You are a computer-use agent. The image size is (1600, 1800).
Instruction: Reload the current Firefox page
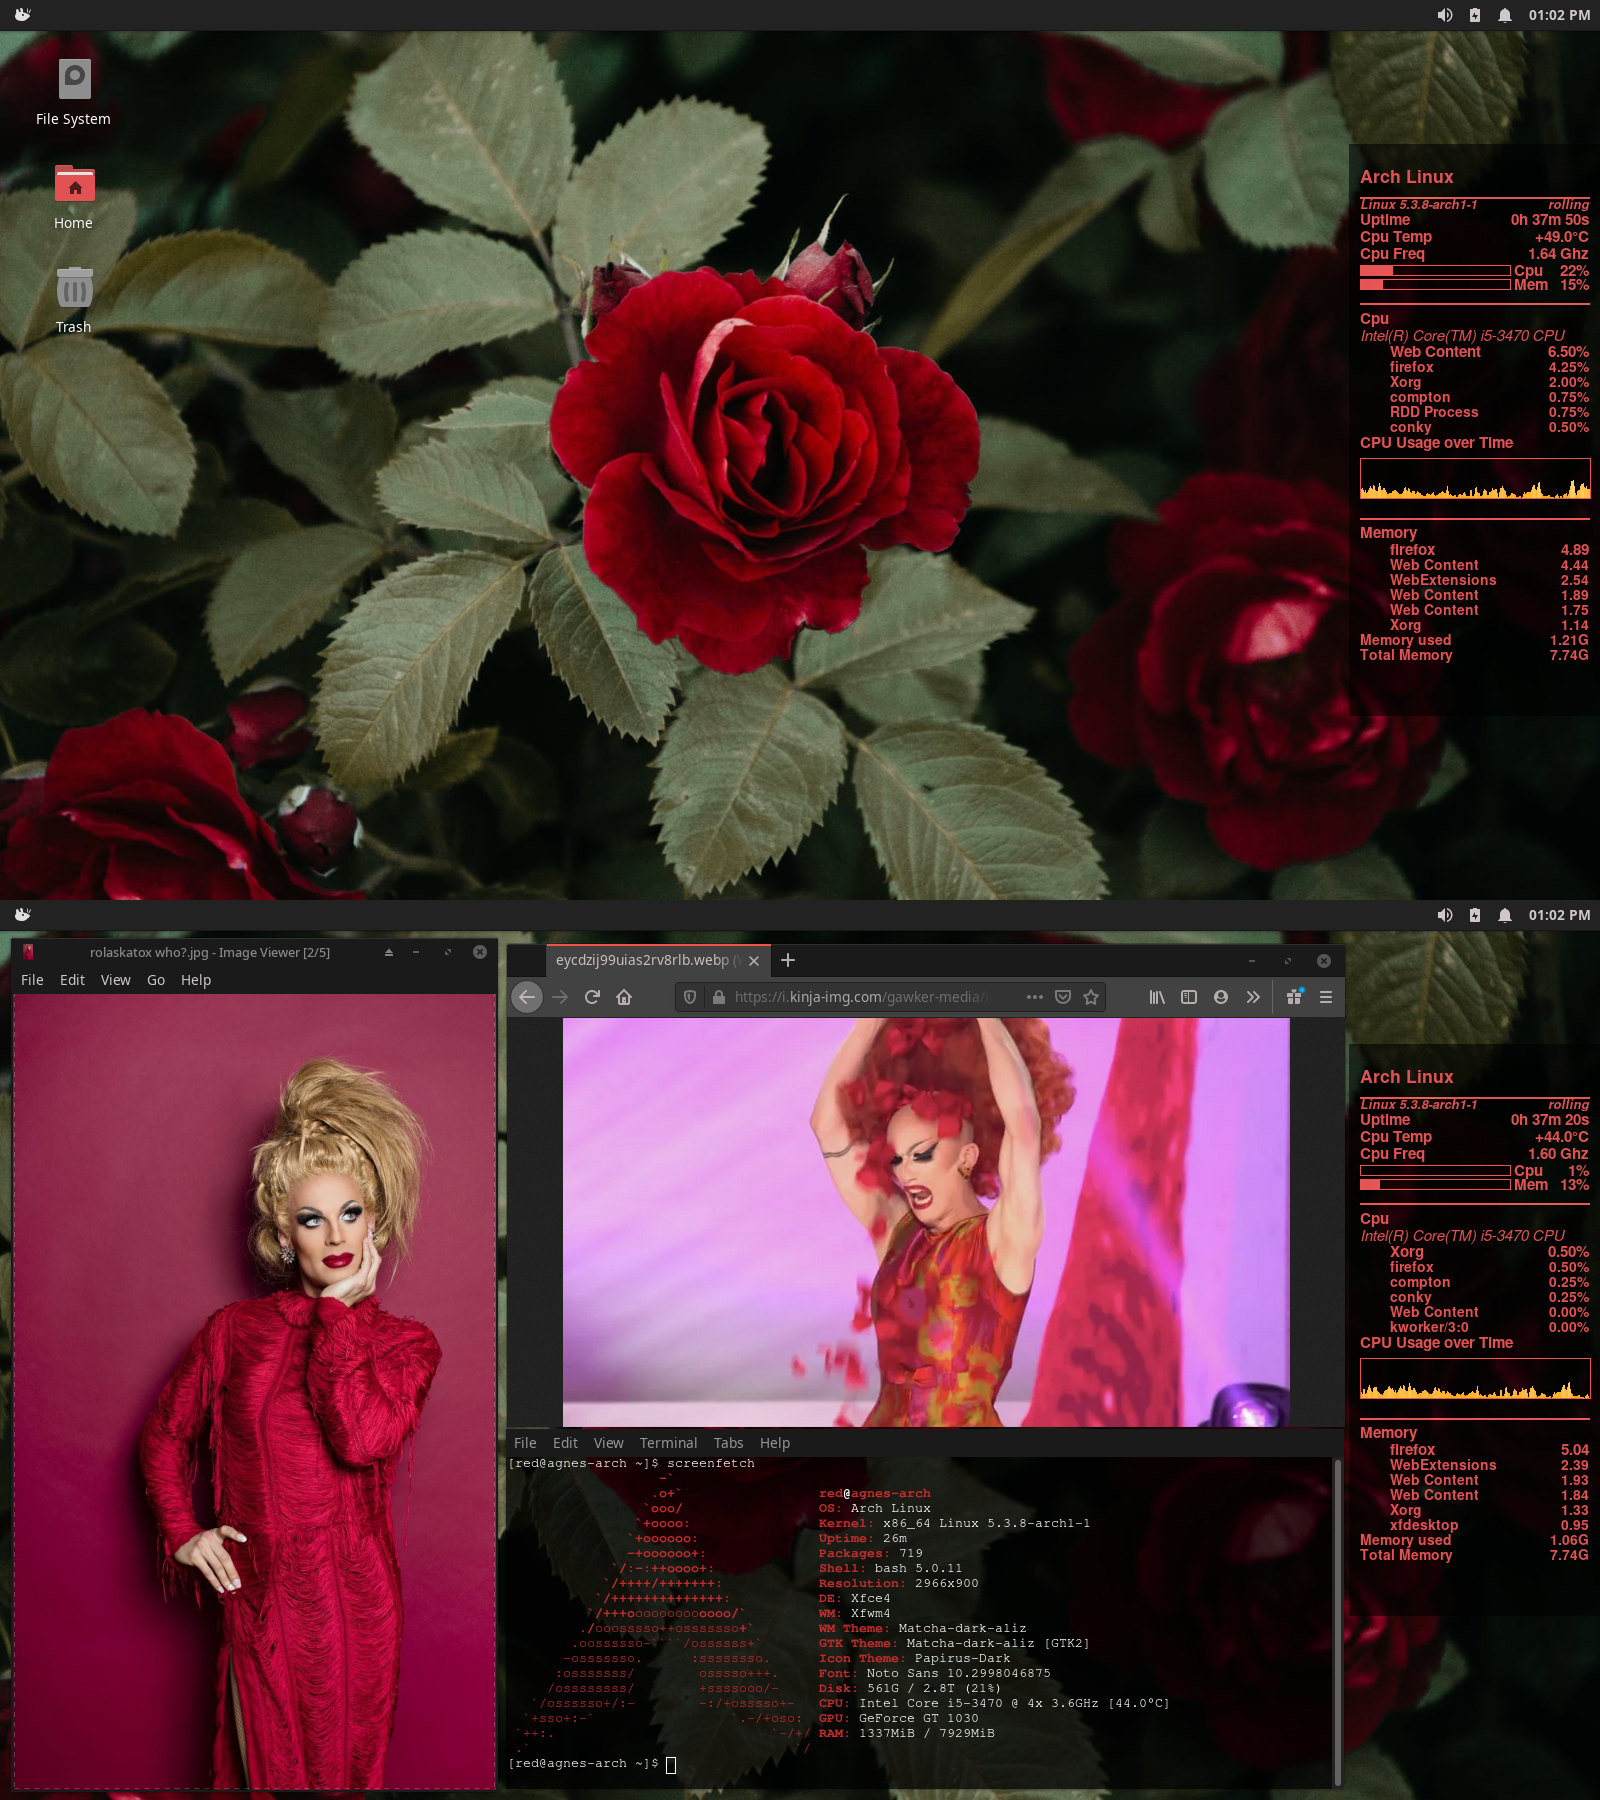click(592, 997)
